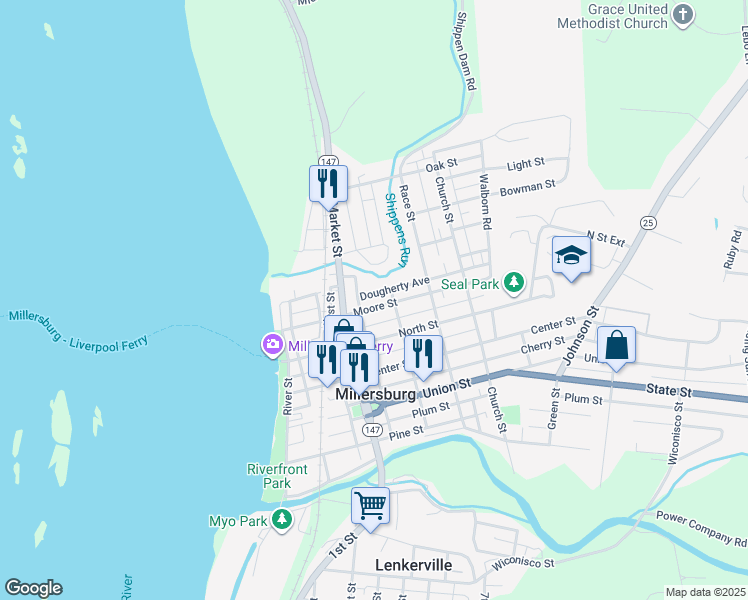Click the Route 147 shield near Pine St
The height and width of the screenshot is (600, 748).
click(x=372, y=429)
